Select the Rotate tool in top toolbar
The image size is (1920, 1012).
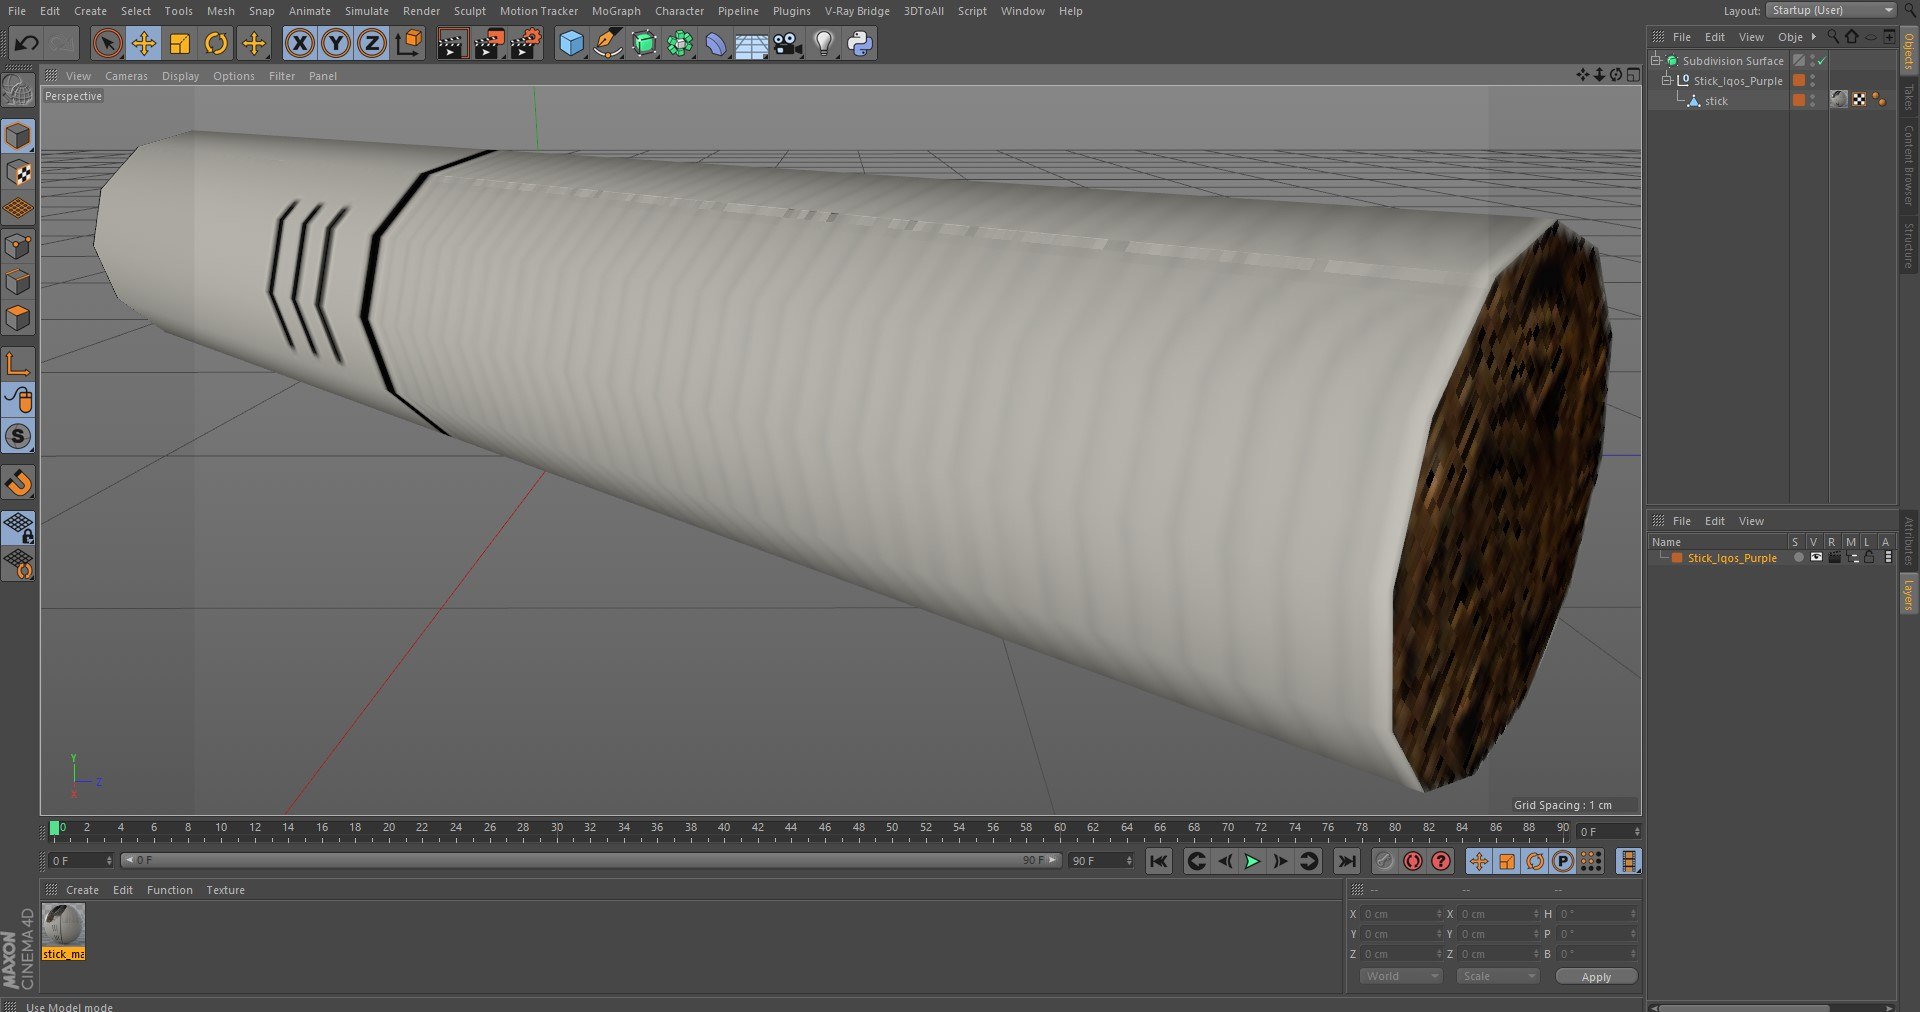pos(216,43)
